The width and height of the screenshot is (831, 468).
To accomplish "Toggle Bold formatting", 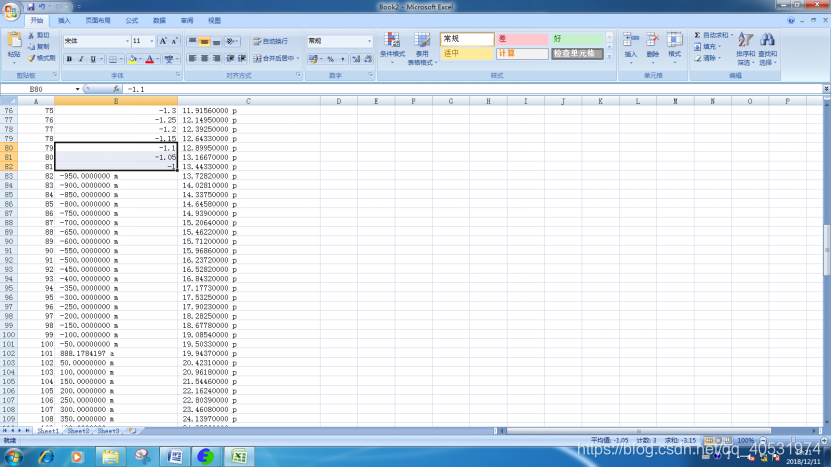I will point(69,59).
